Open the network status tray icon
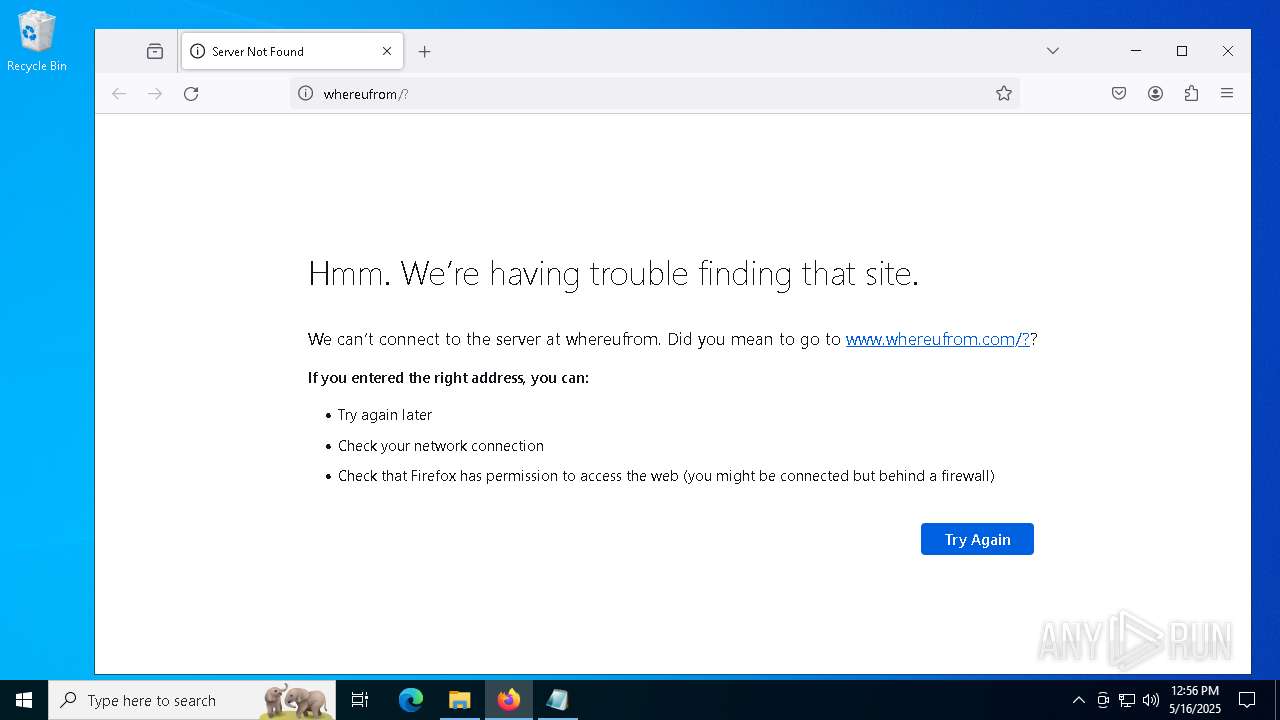Image resolution: width=1280 pixels, height=720 pixels. pos(1127,700)
